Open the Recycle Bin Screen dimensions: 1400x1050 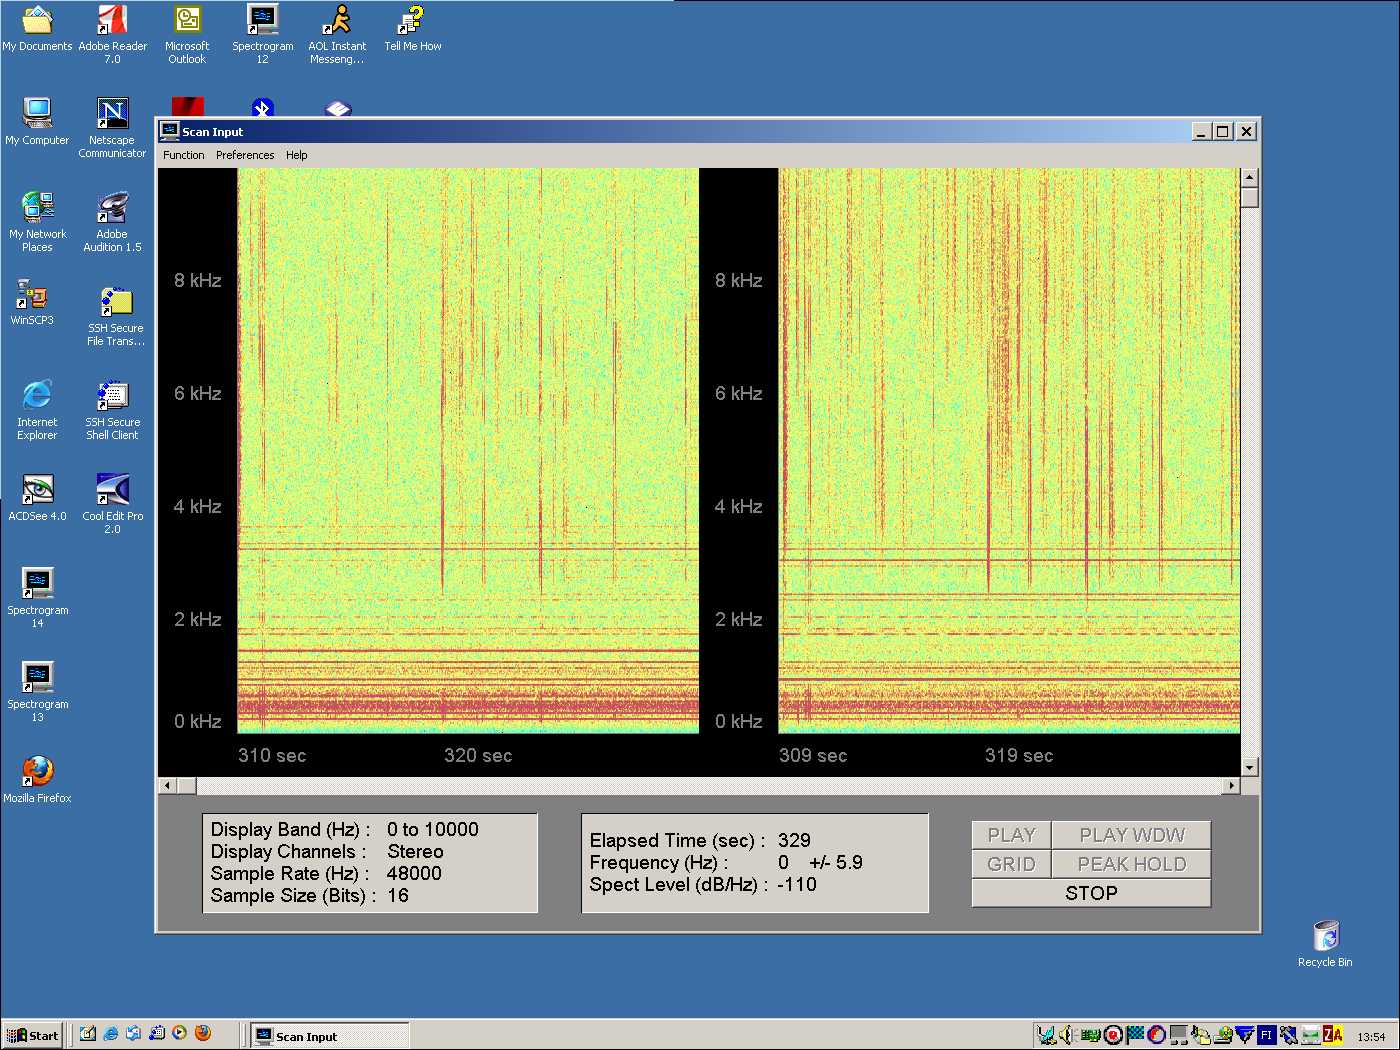[x=1325, y=943]
